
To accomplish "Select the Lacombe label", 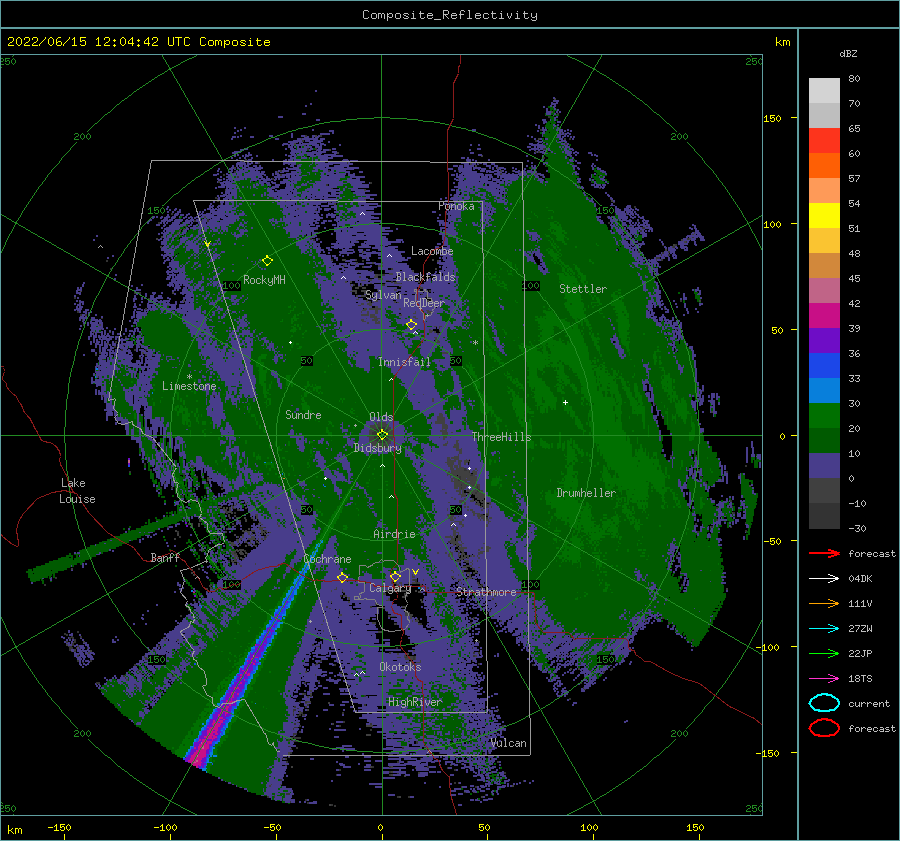I will point(432,251).
